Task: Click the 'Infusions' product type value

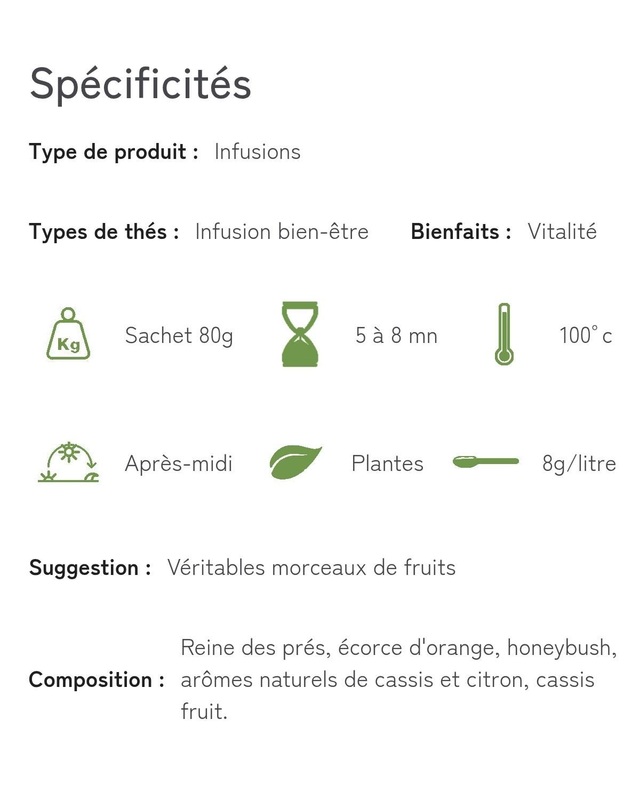Action: point(257,152)
